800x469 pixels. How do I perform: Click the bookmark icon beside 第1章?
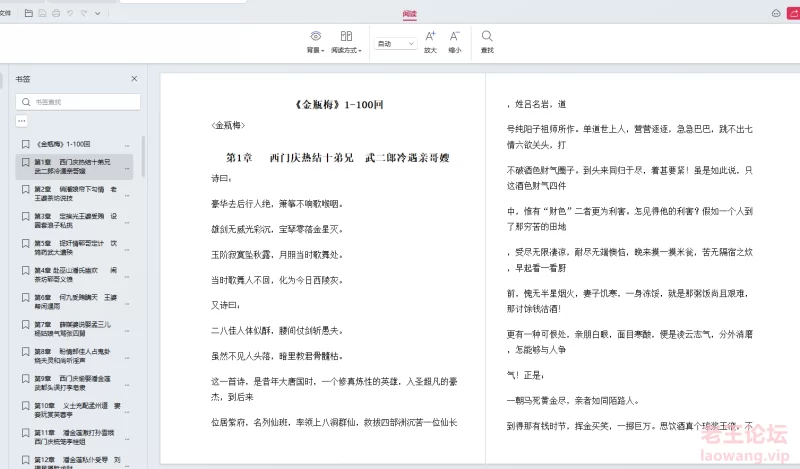26,162
